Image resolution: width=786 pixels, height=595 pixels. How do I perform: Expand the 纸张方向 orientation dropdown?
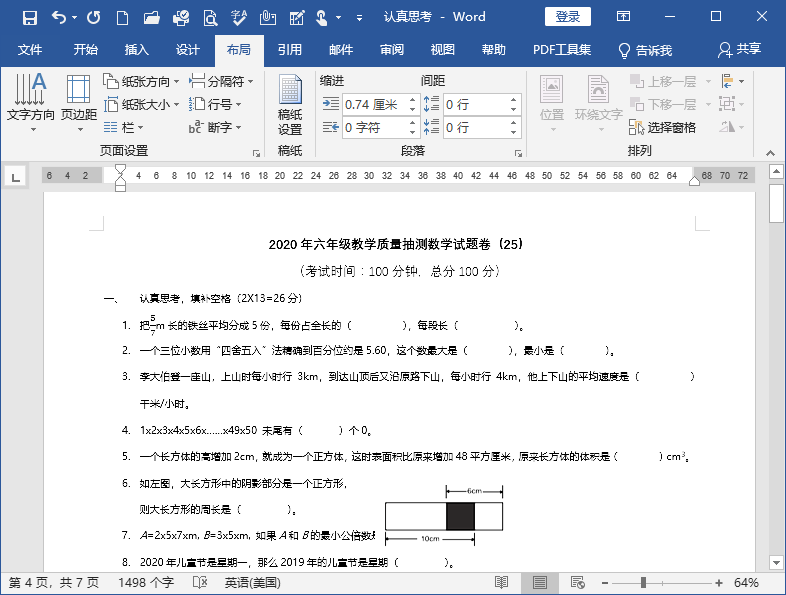[143, 81]
